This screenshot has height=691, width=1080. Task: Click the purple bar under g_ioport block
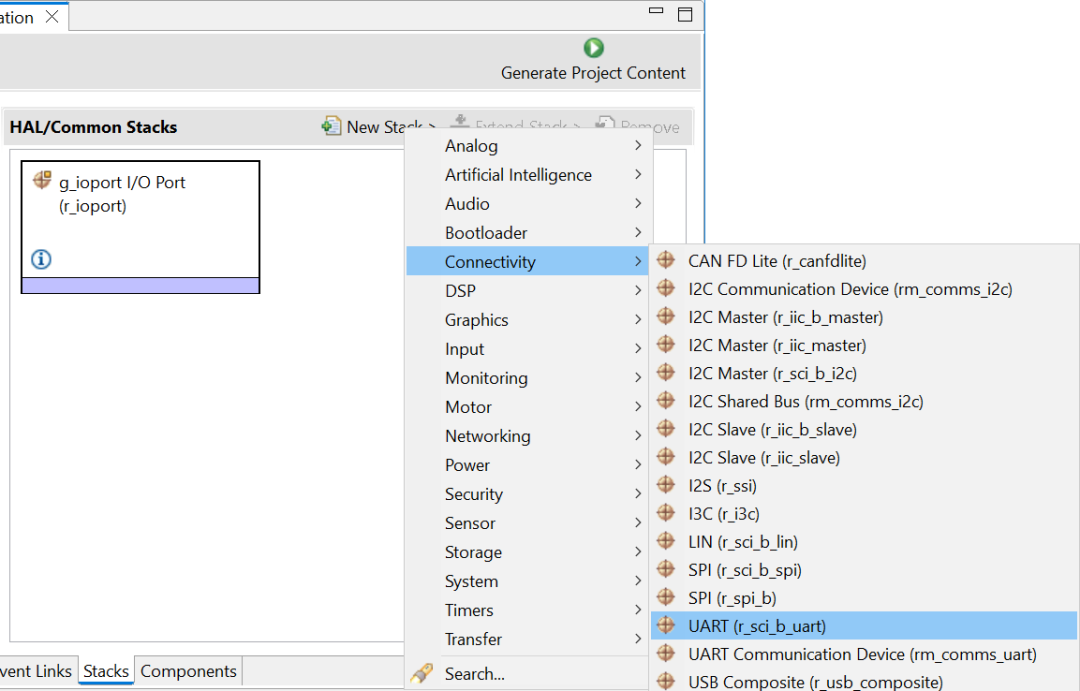140,286
